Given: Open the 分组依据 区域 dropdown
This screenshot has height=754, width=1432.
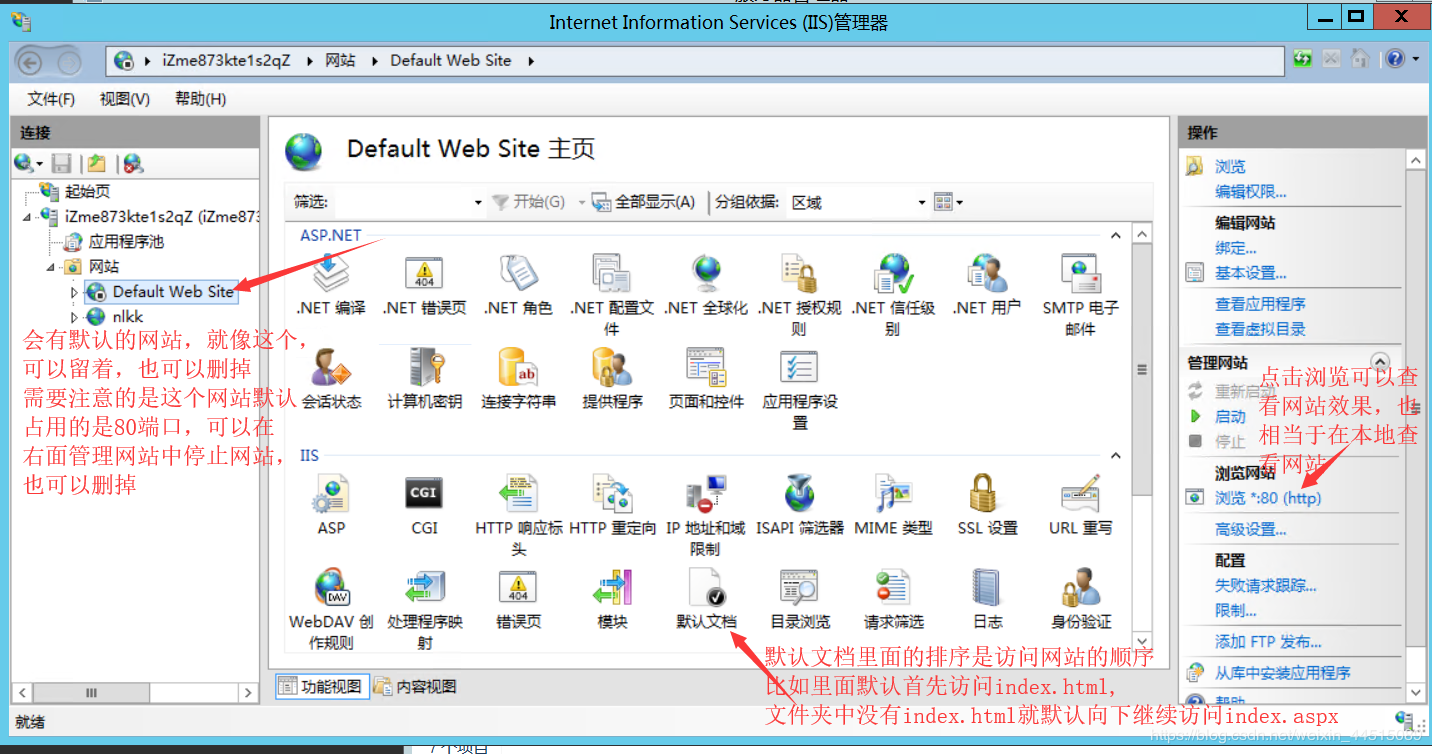Looking at the screenshot, I should (920, 201).
